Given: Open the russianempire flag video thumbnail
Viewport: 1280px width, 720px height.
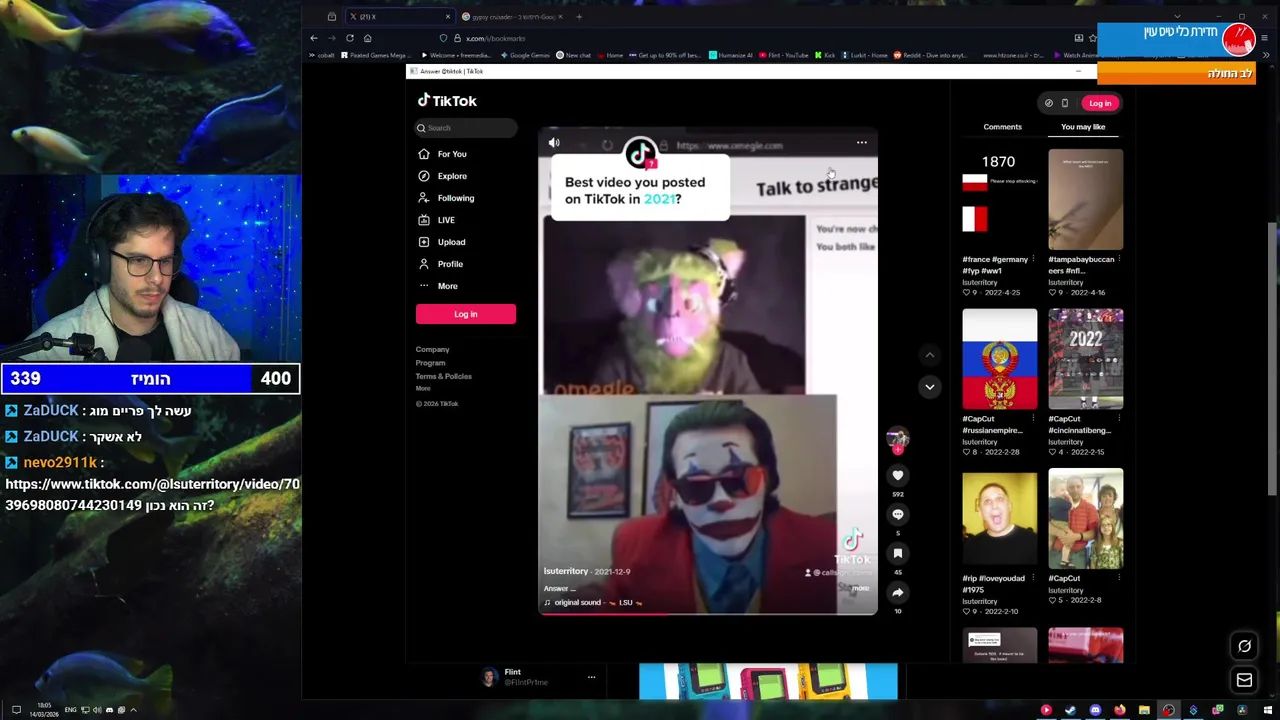Looking at the screenshot, I should [x=1000, y=359].
